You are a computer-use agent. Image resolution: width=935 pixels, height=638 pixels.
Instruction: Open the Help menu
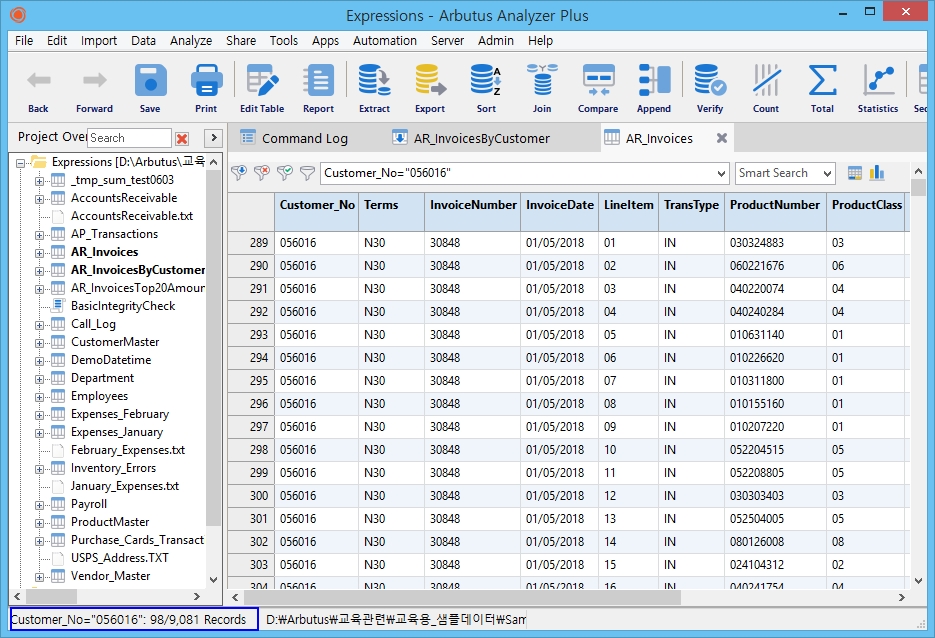(x=540, y=41)
